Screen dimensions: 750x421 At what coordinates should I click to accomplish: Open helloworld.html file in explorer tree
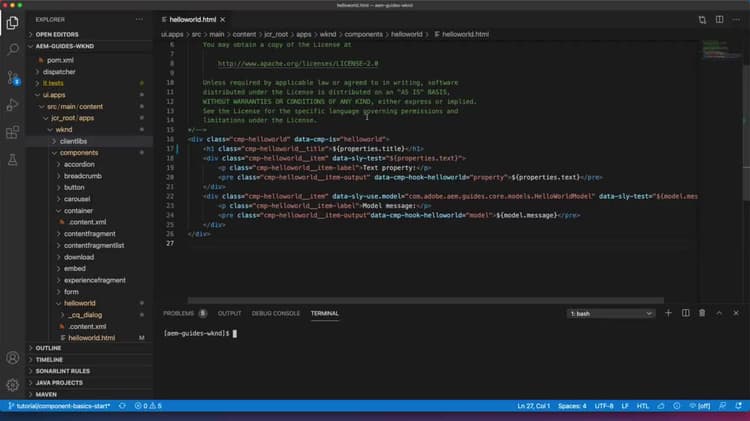tap(91, 338)
